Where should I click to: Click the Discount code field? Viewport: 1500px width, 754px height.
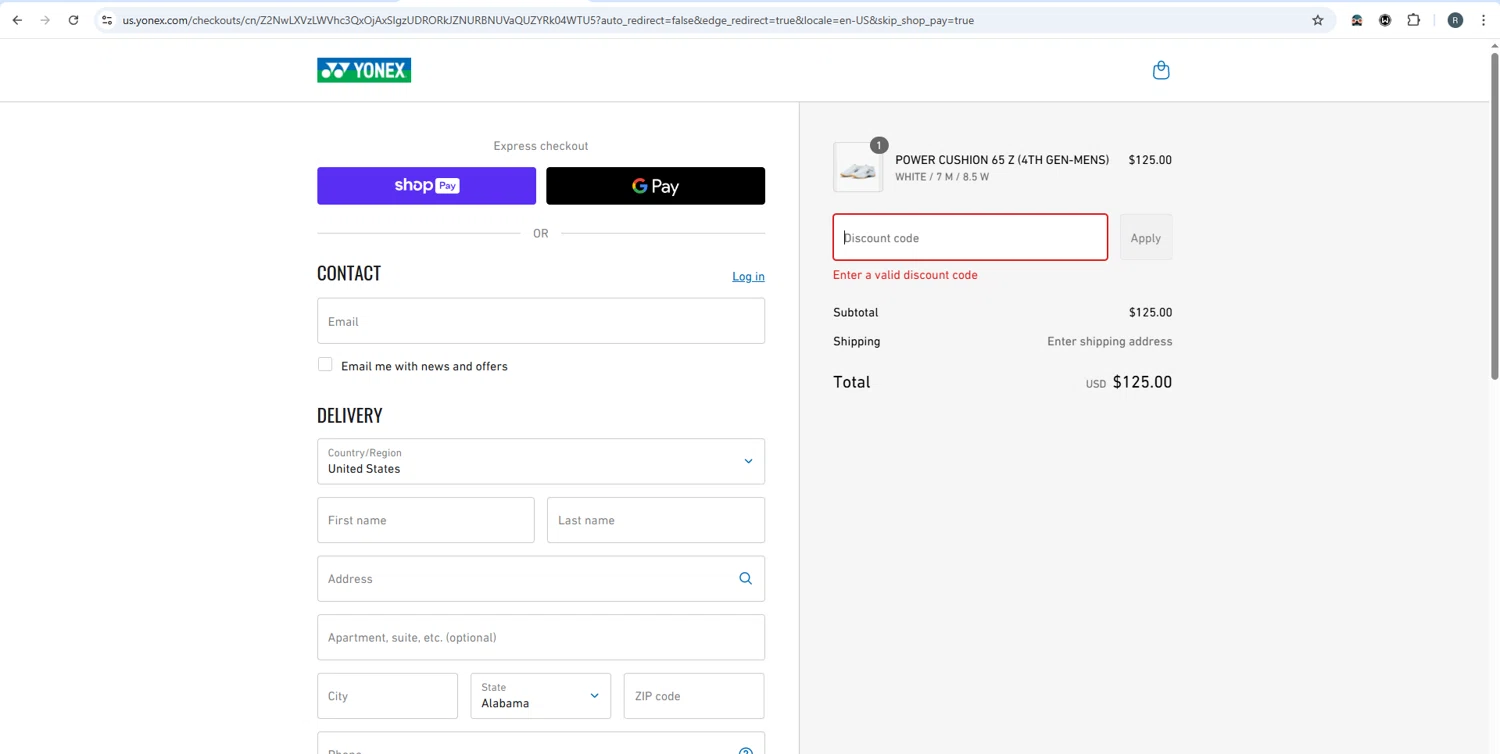(970, 238)
